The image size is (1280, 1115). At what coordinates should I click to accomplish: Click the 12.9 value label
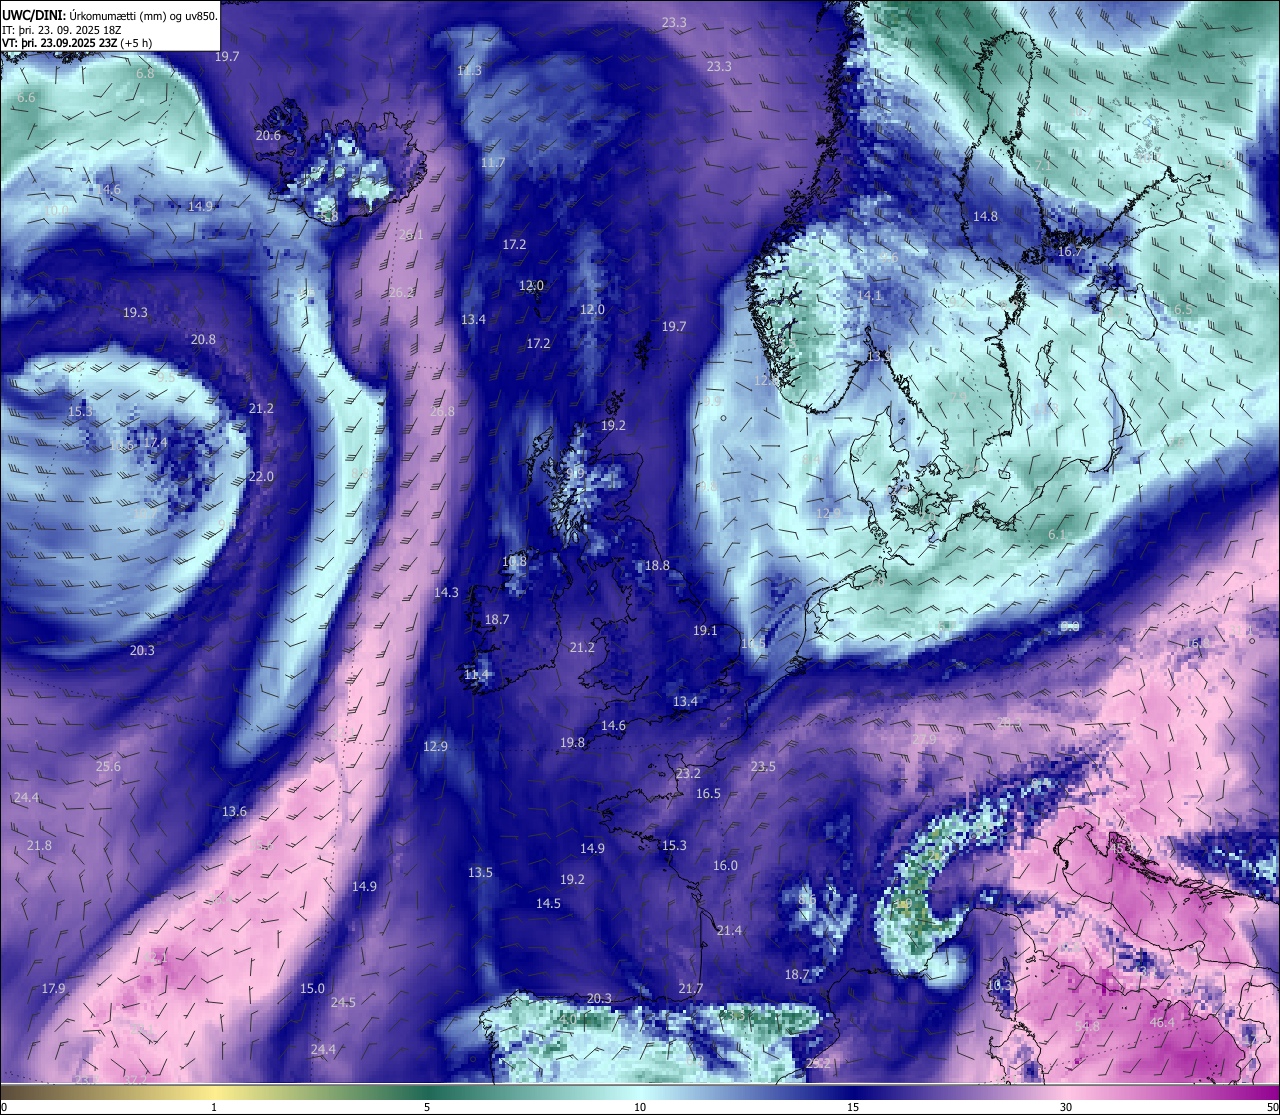tap(435, 747)
